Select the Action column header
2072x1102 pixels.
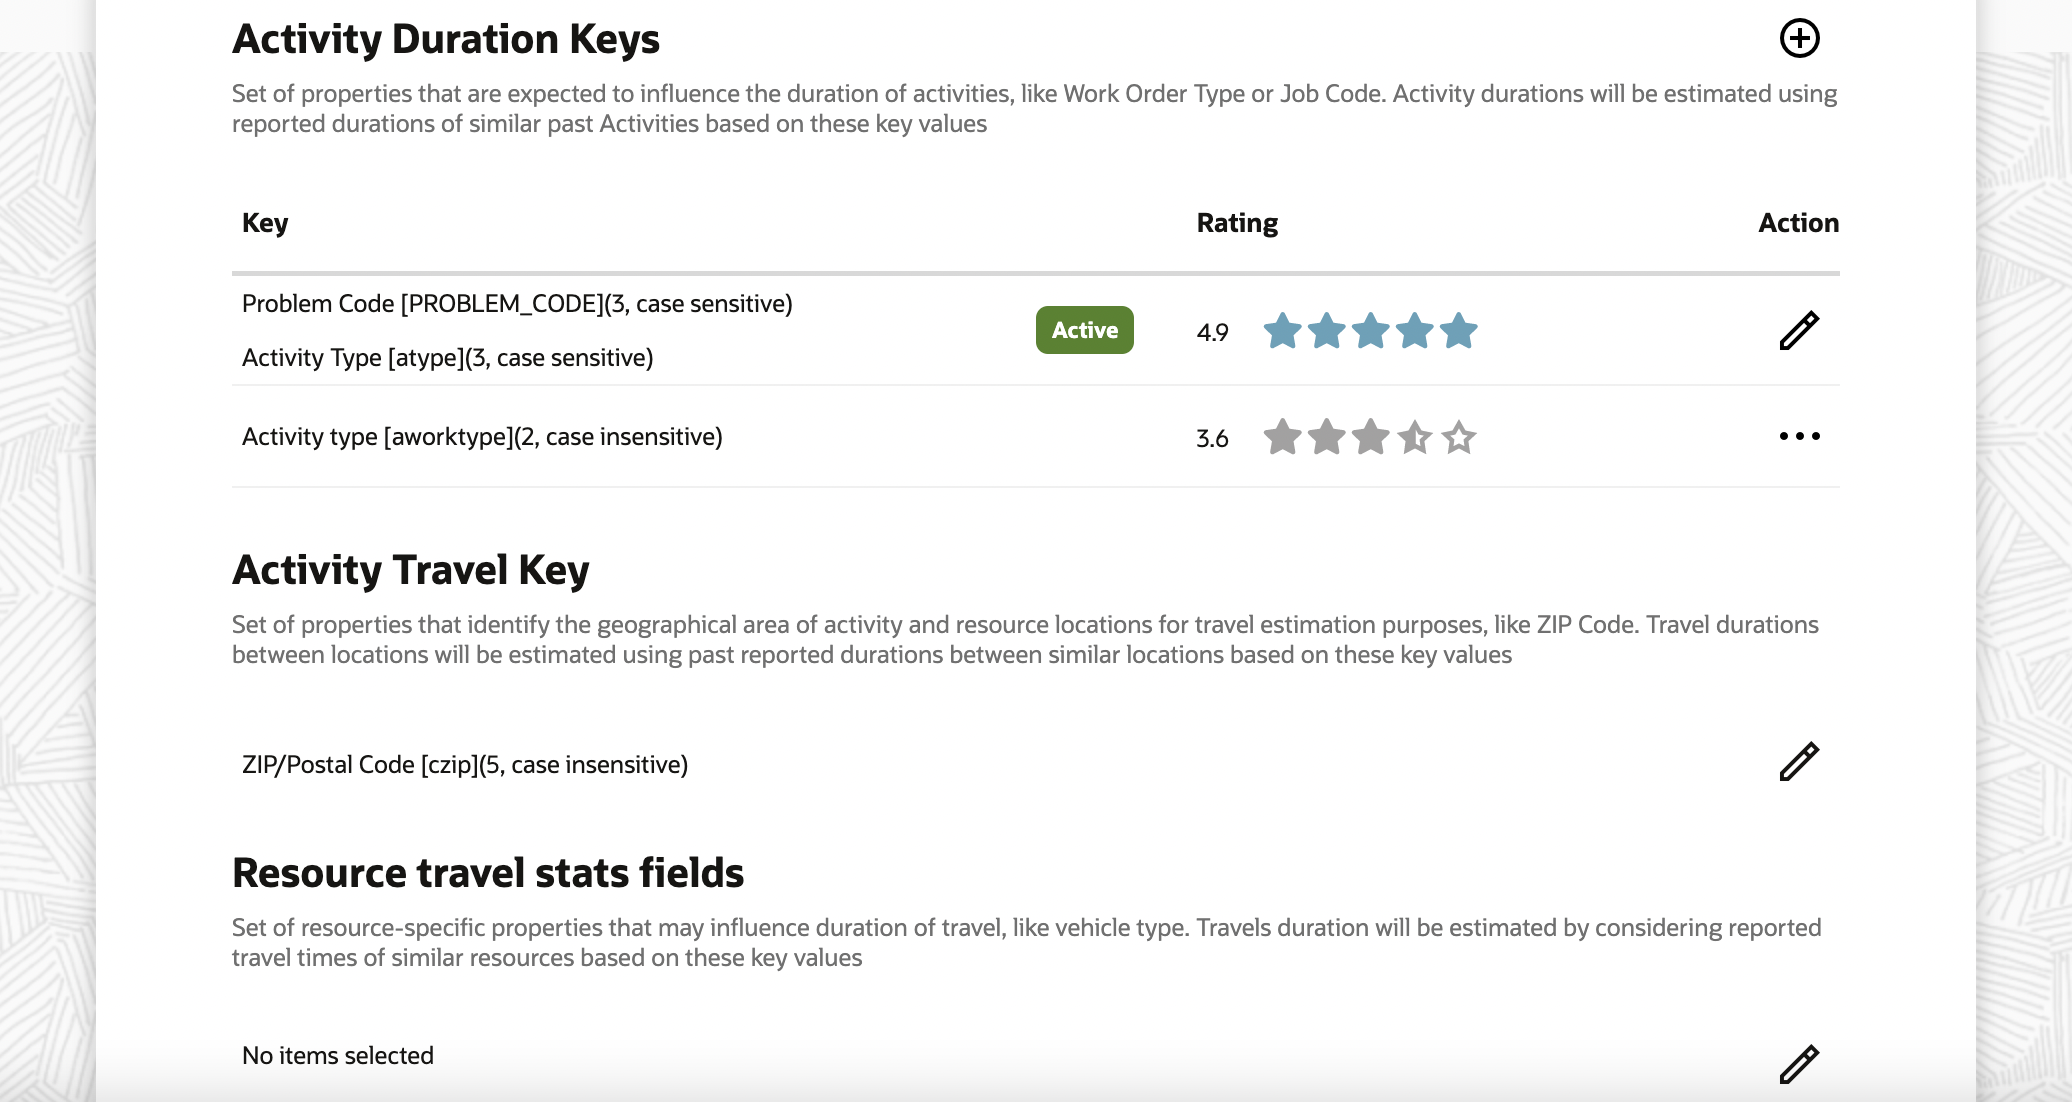1798,223
